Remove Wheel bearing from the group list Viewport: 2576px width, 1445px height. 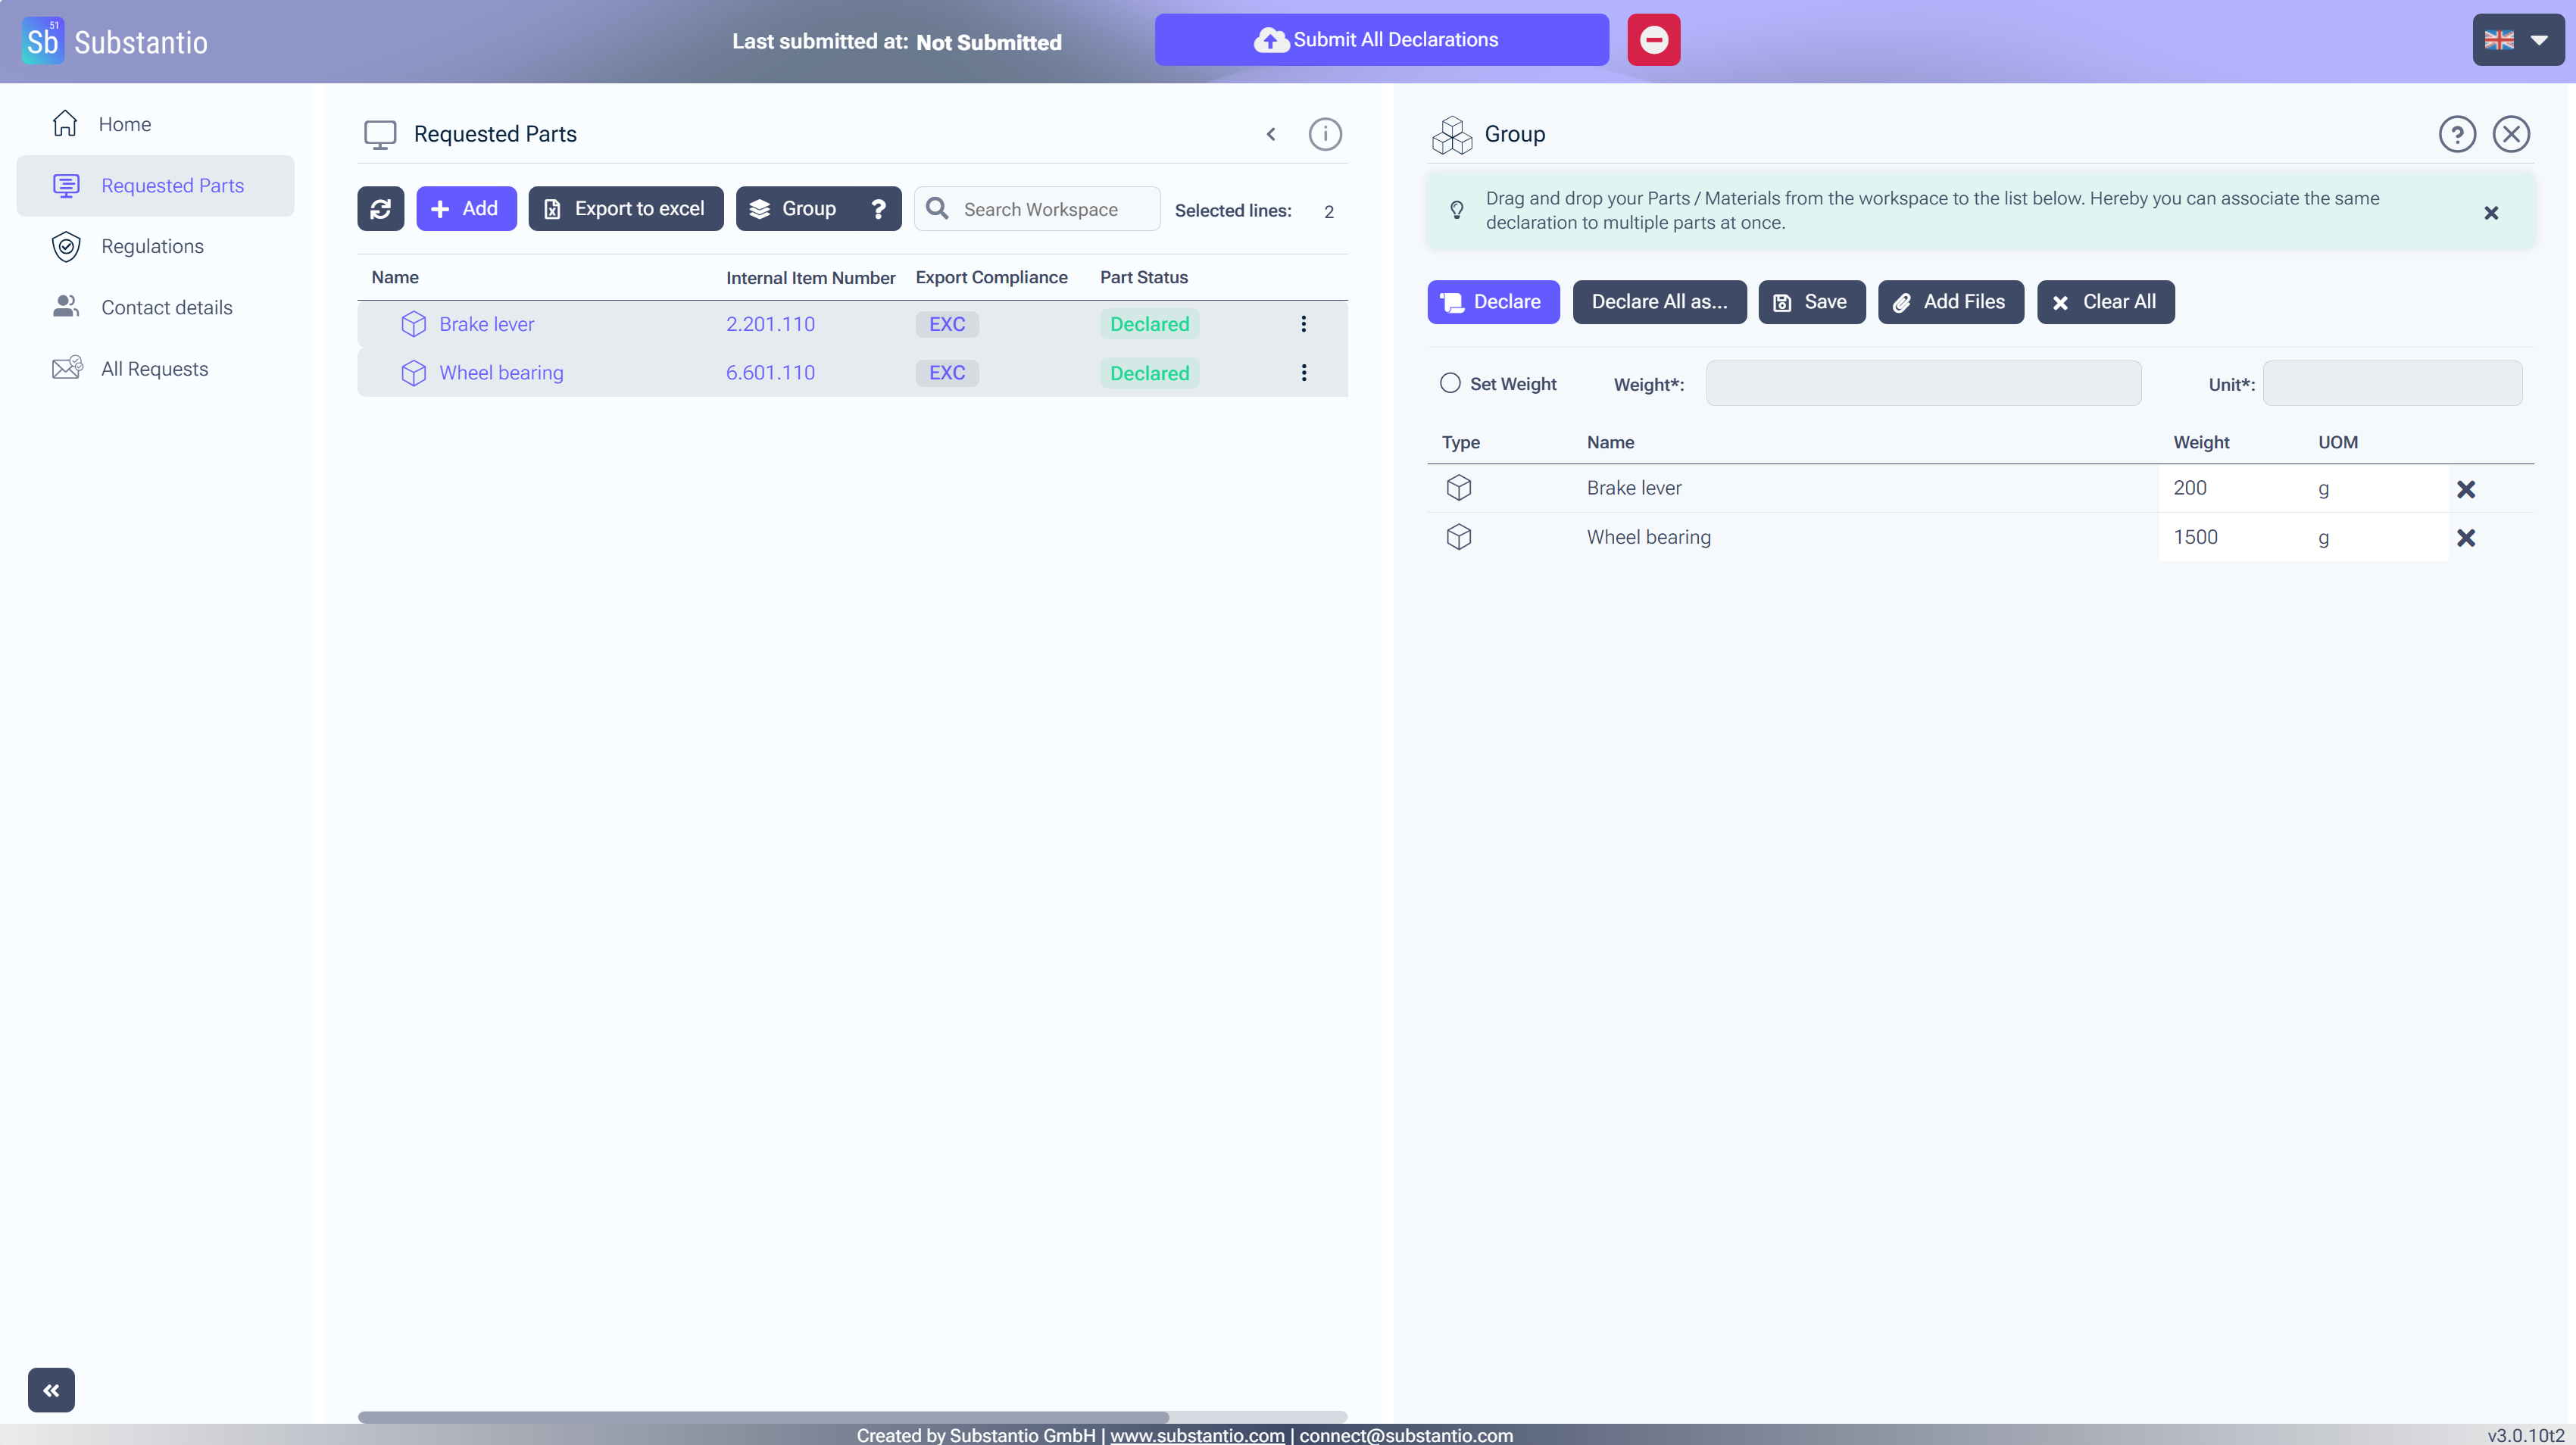[2465, 538]
